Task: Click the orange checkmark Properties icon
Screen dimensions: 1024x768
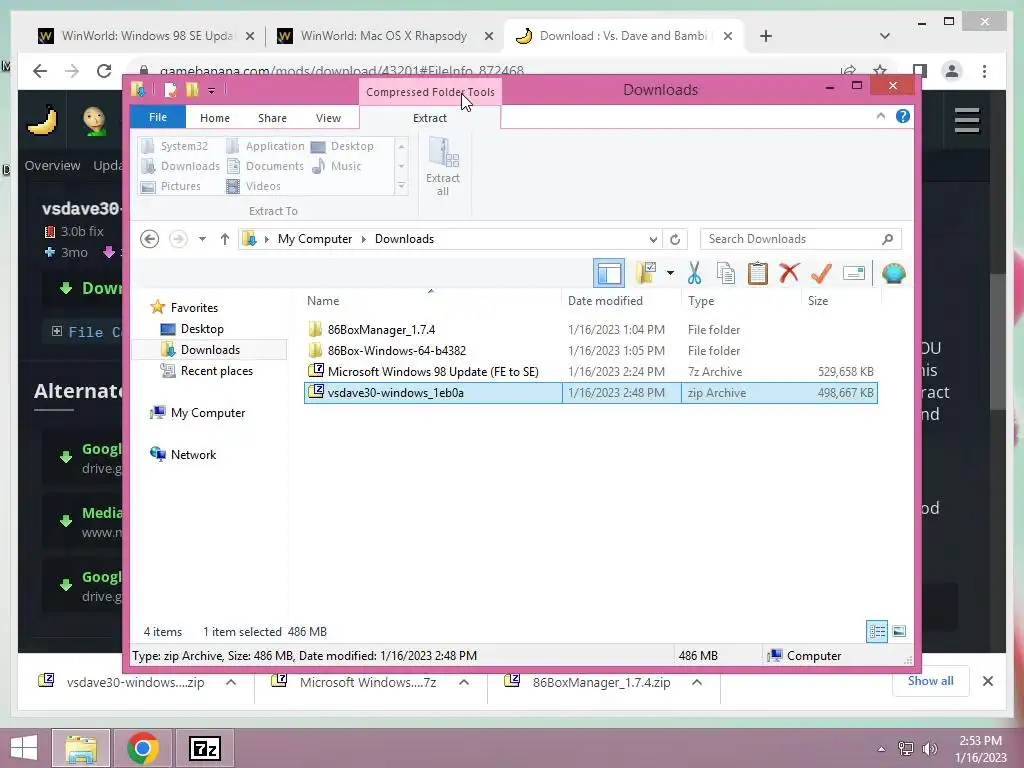Action: 821,273
